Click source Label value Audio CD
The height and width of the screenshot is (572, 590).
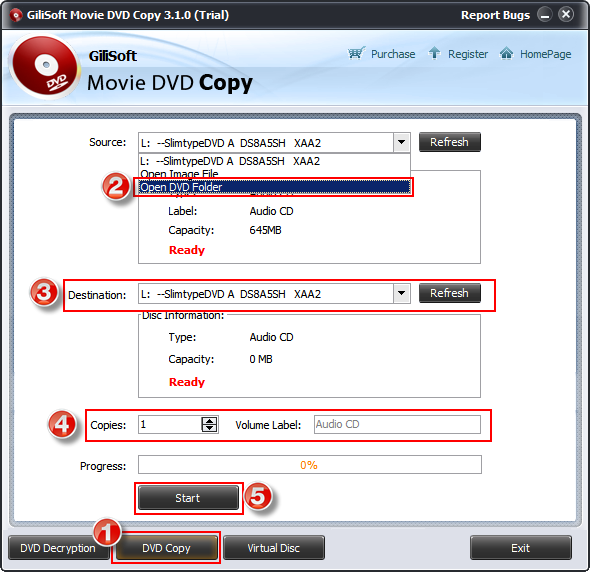click(271, 211)
